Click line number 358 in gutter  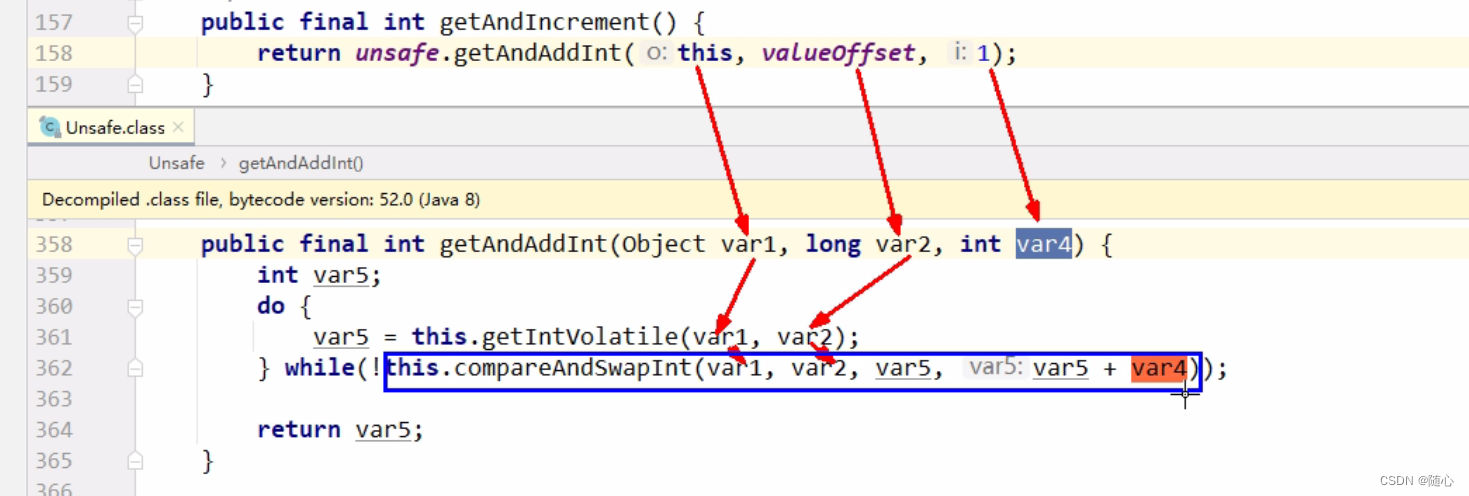point(54,244)
